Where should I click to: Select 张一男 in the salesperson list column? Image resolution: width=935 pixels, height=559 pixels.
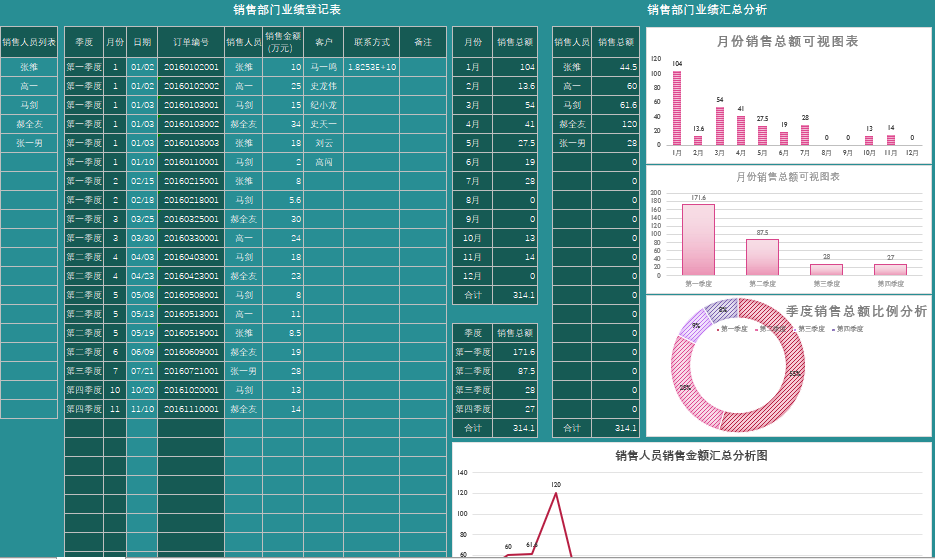tap(29, 143)
